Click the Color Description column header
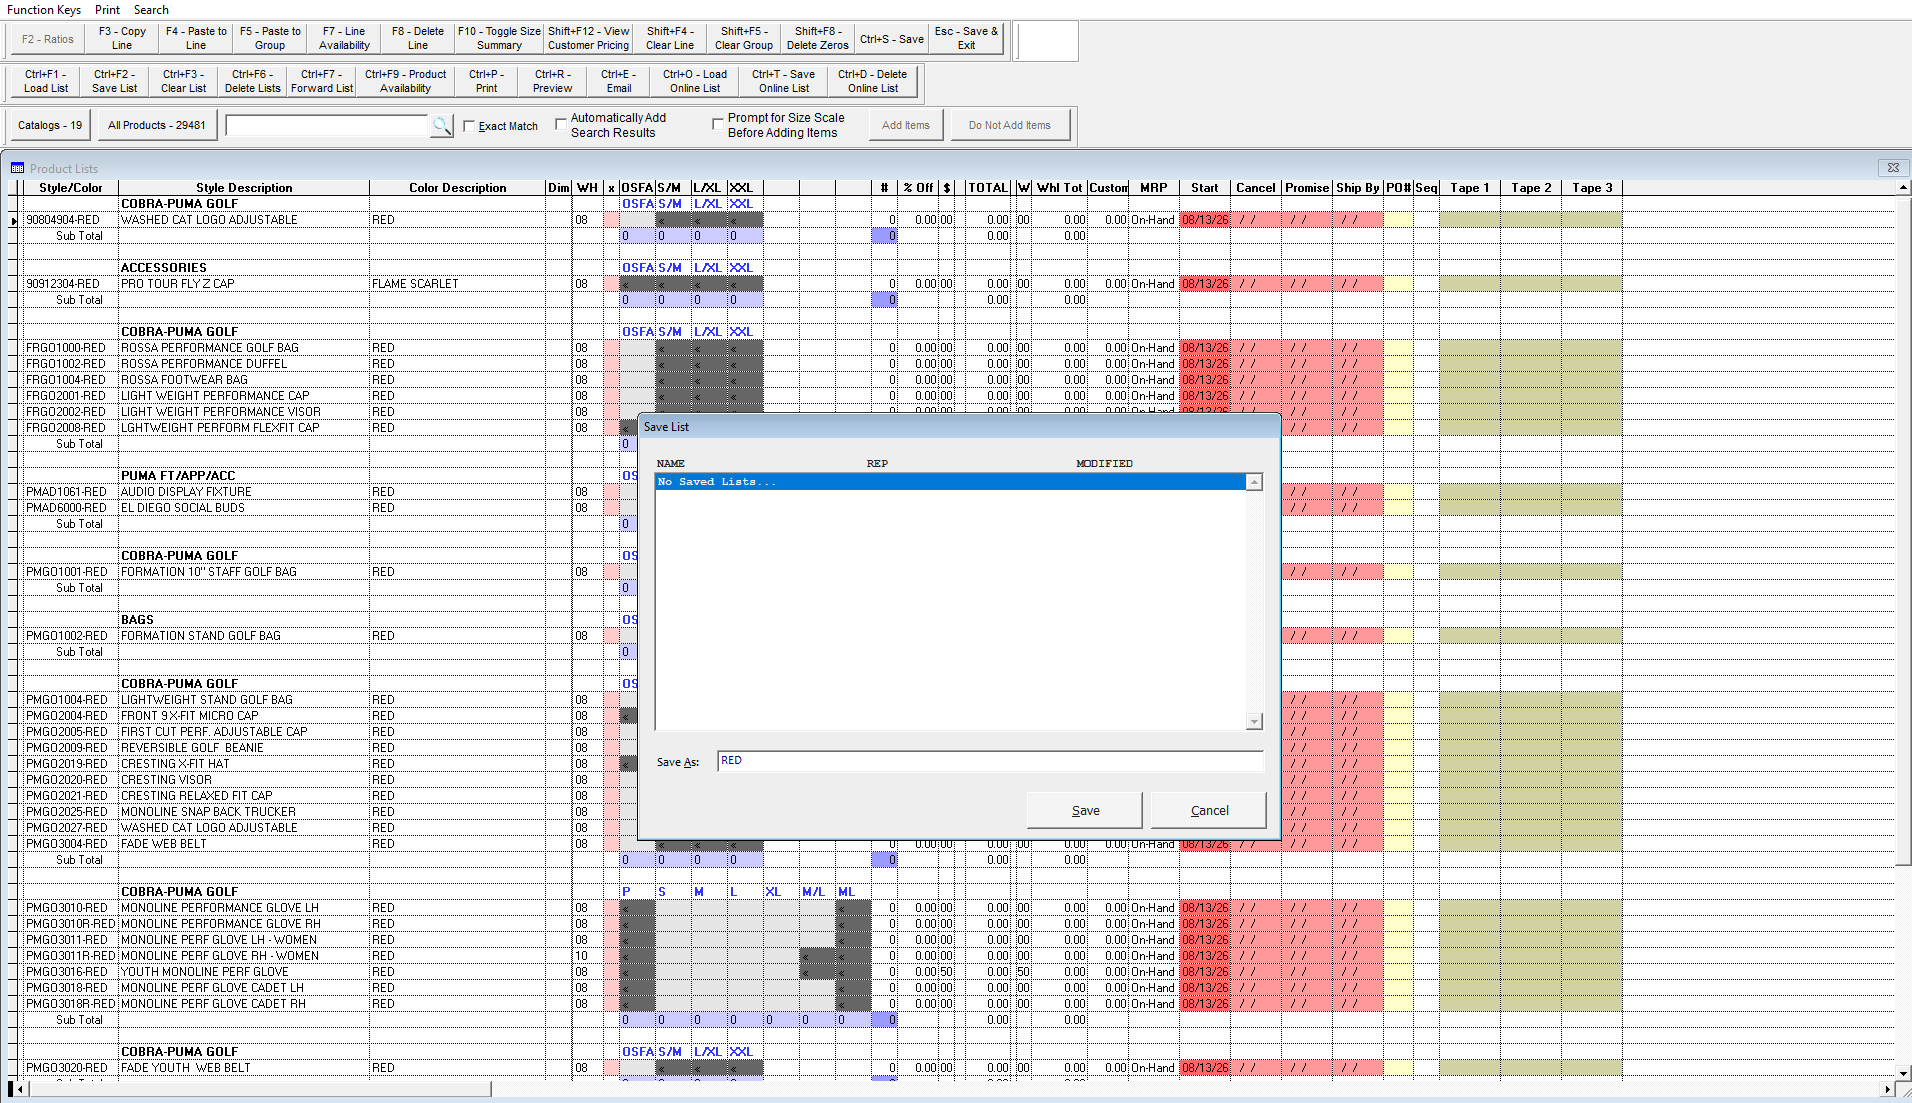Screen dimensions: 1912x1103 457,188
